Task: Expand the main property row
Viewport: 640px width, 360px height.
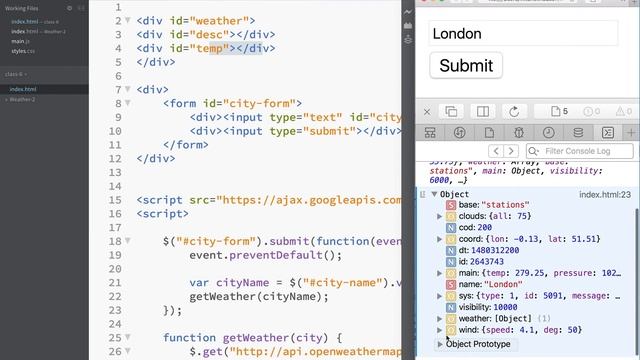Action: click(440, 273)
